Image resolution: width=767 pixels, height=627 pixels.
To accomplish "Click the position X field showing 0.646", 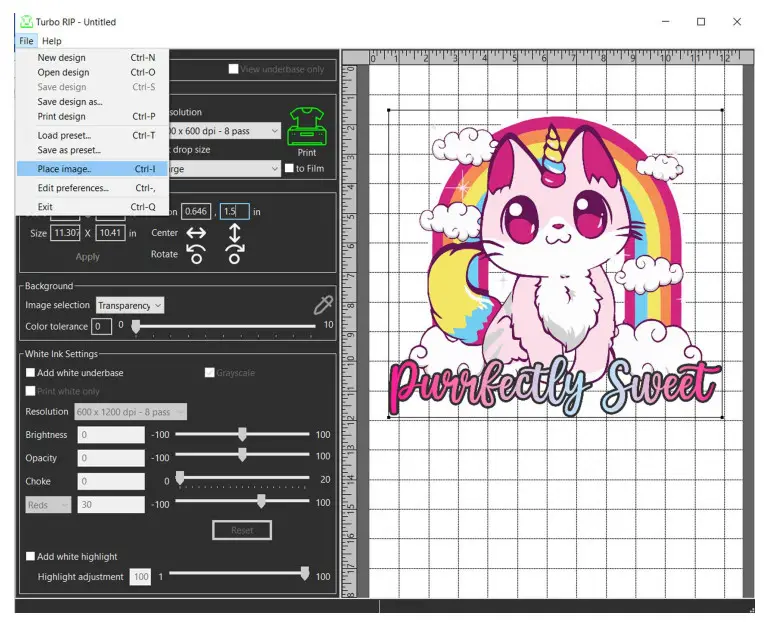I will [x=196, y=211].
